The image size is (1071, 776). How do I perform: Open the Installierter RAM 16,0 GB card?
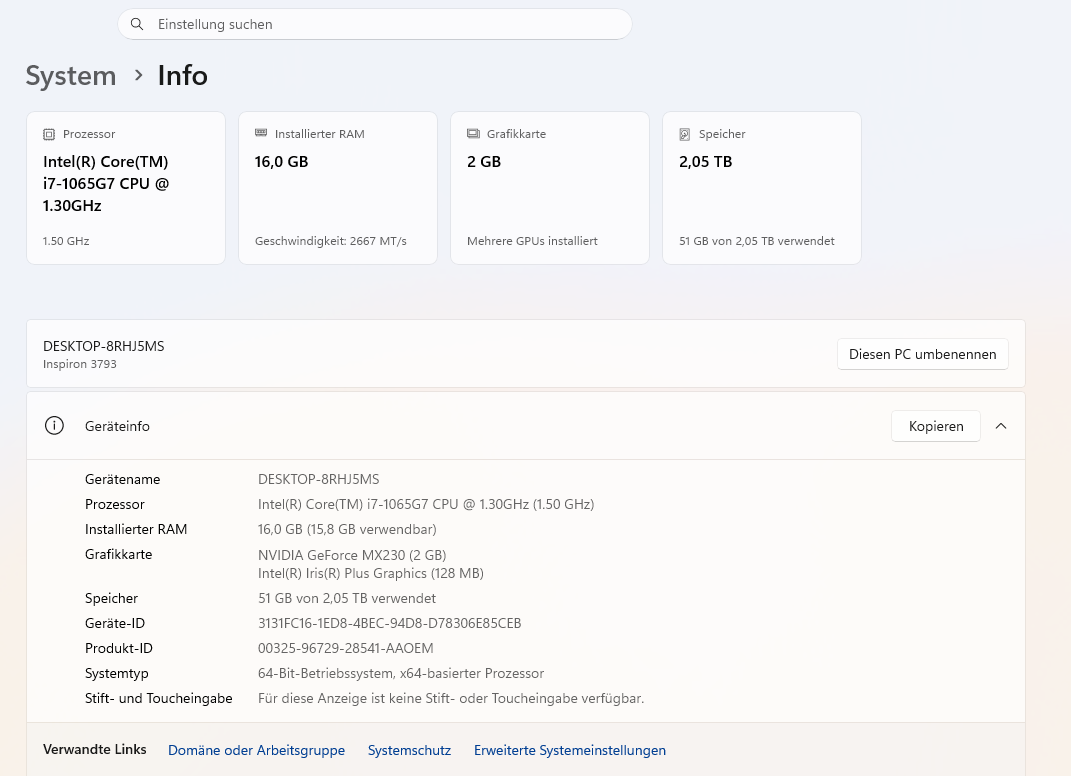pyautogui.click(x=338, y=188)
